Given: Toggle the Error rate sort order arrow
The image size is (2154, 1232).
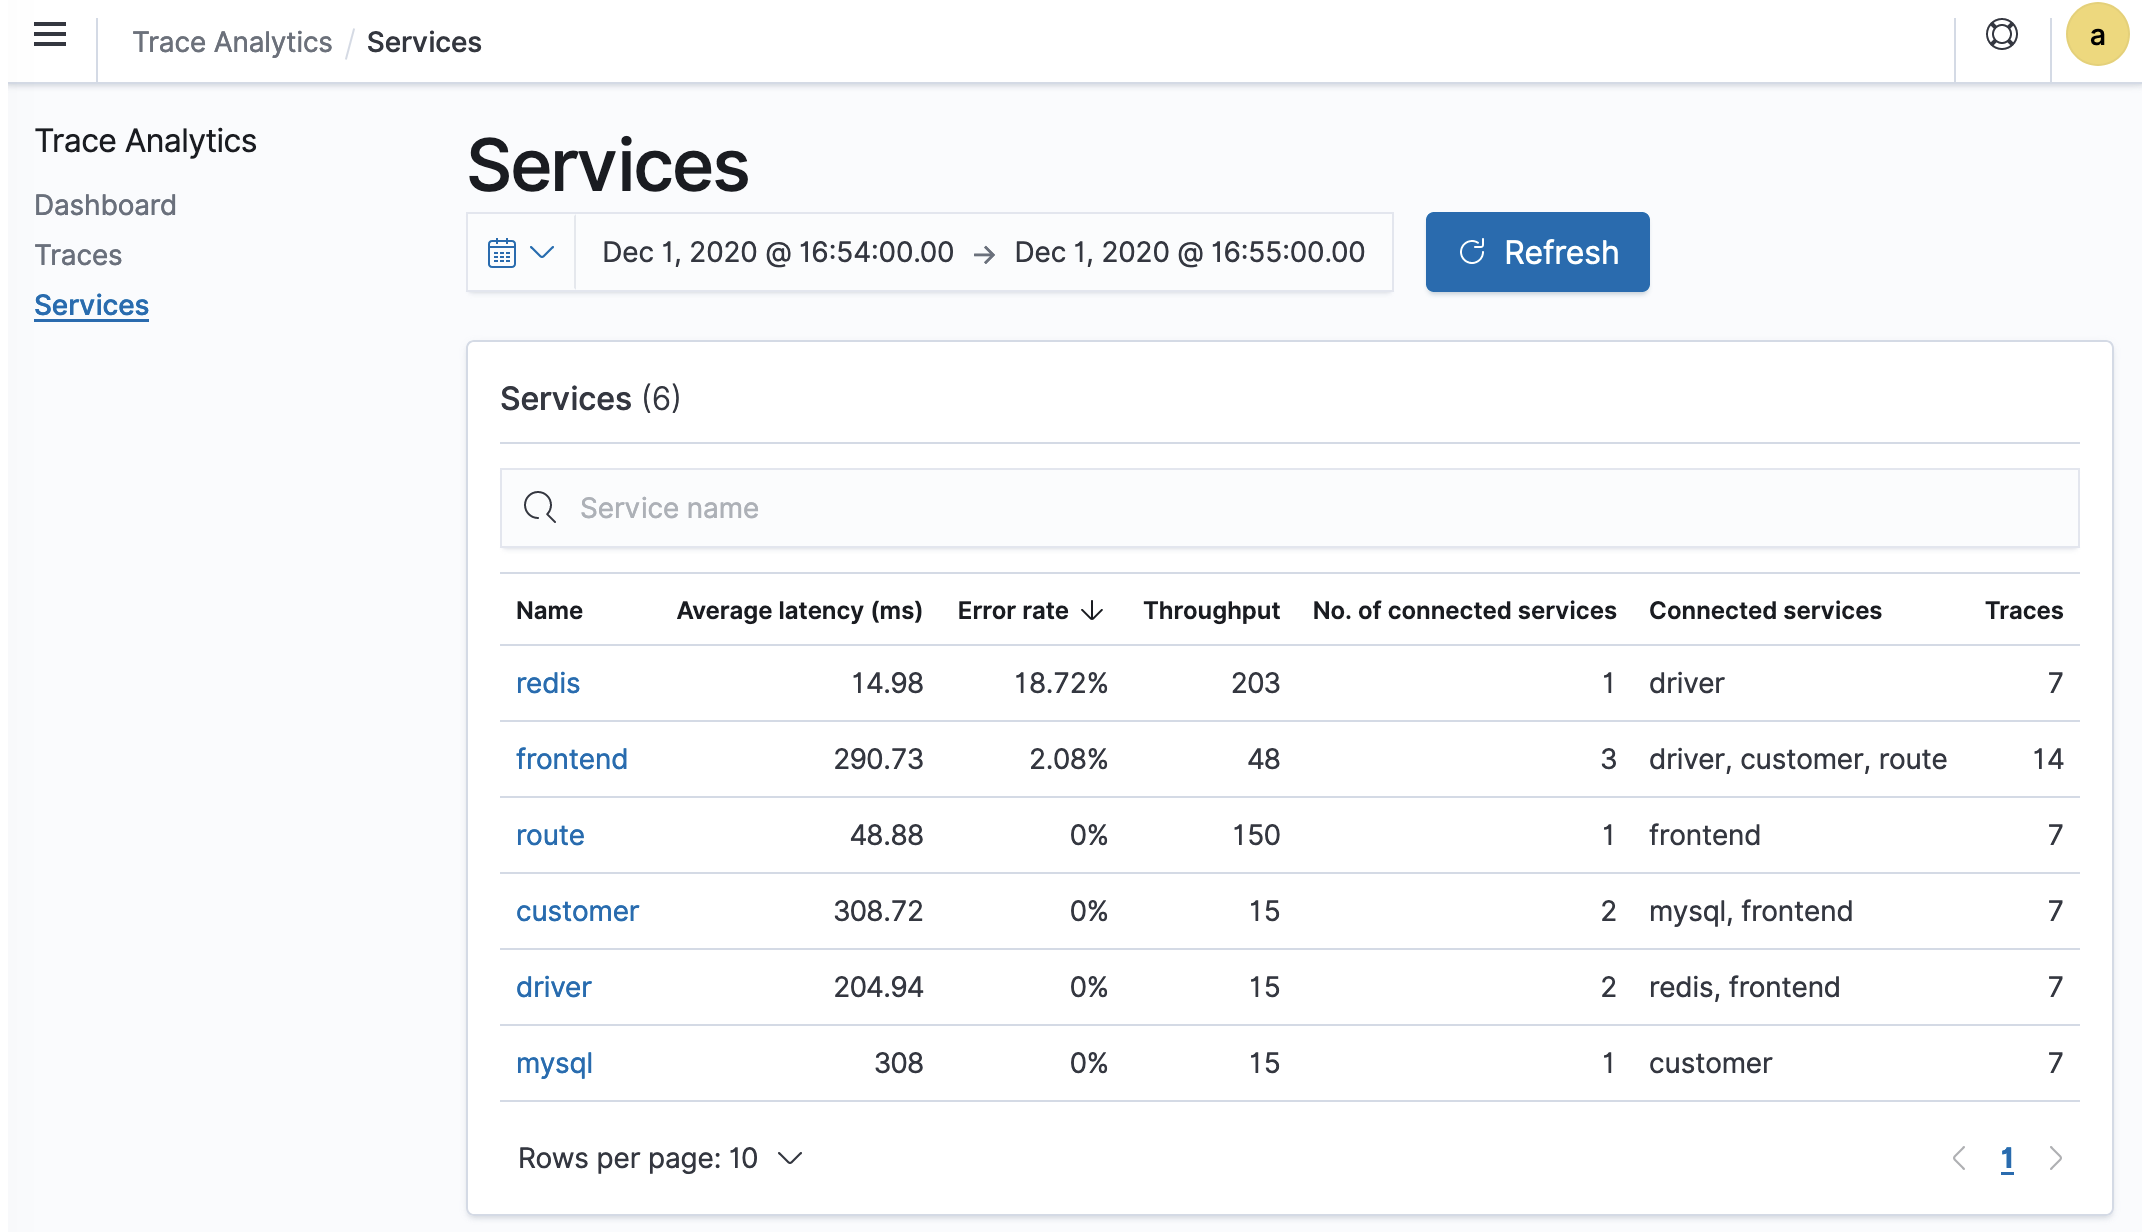Looking at the screenshot, I should tap(1092, 610).
